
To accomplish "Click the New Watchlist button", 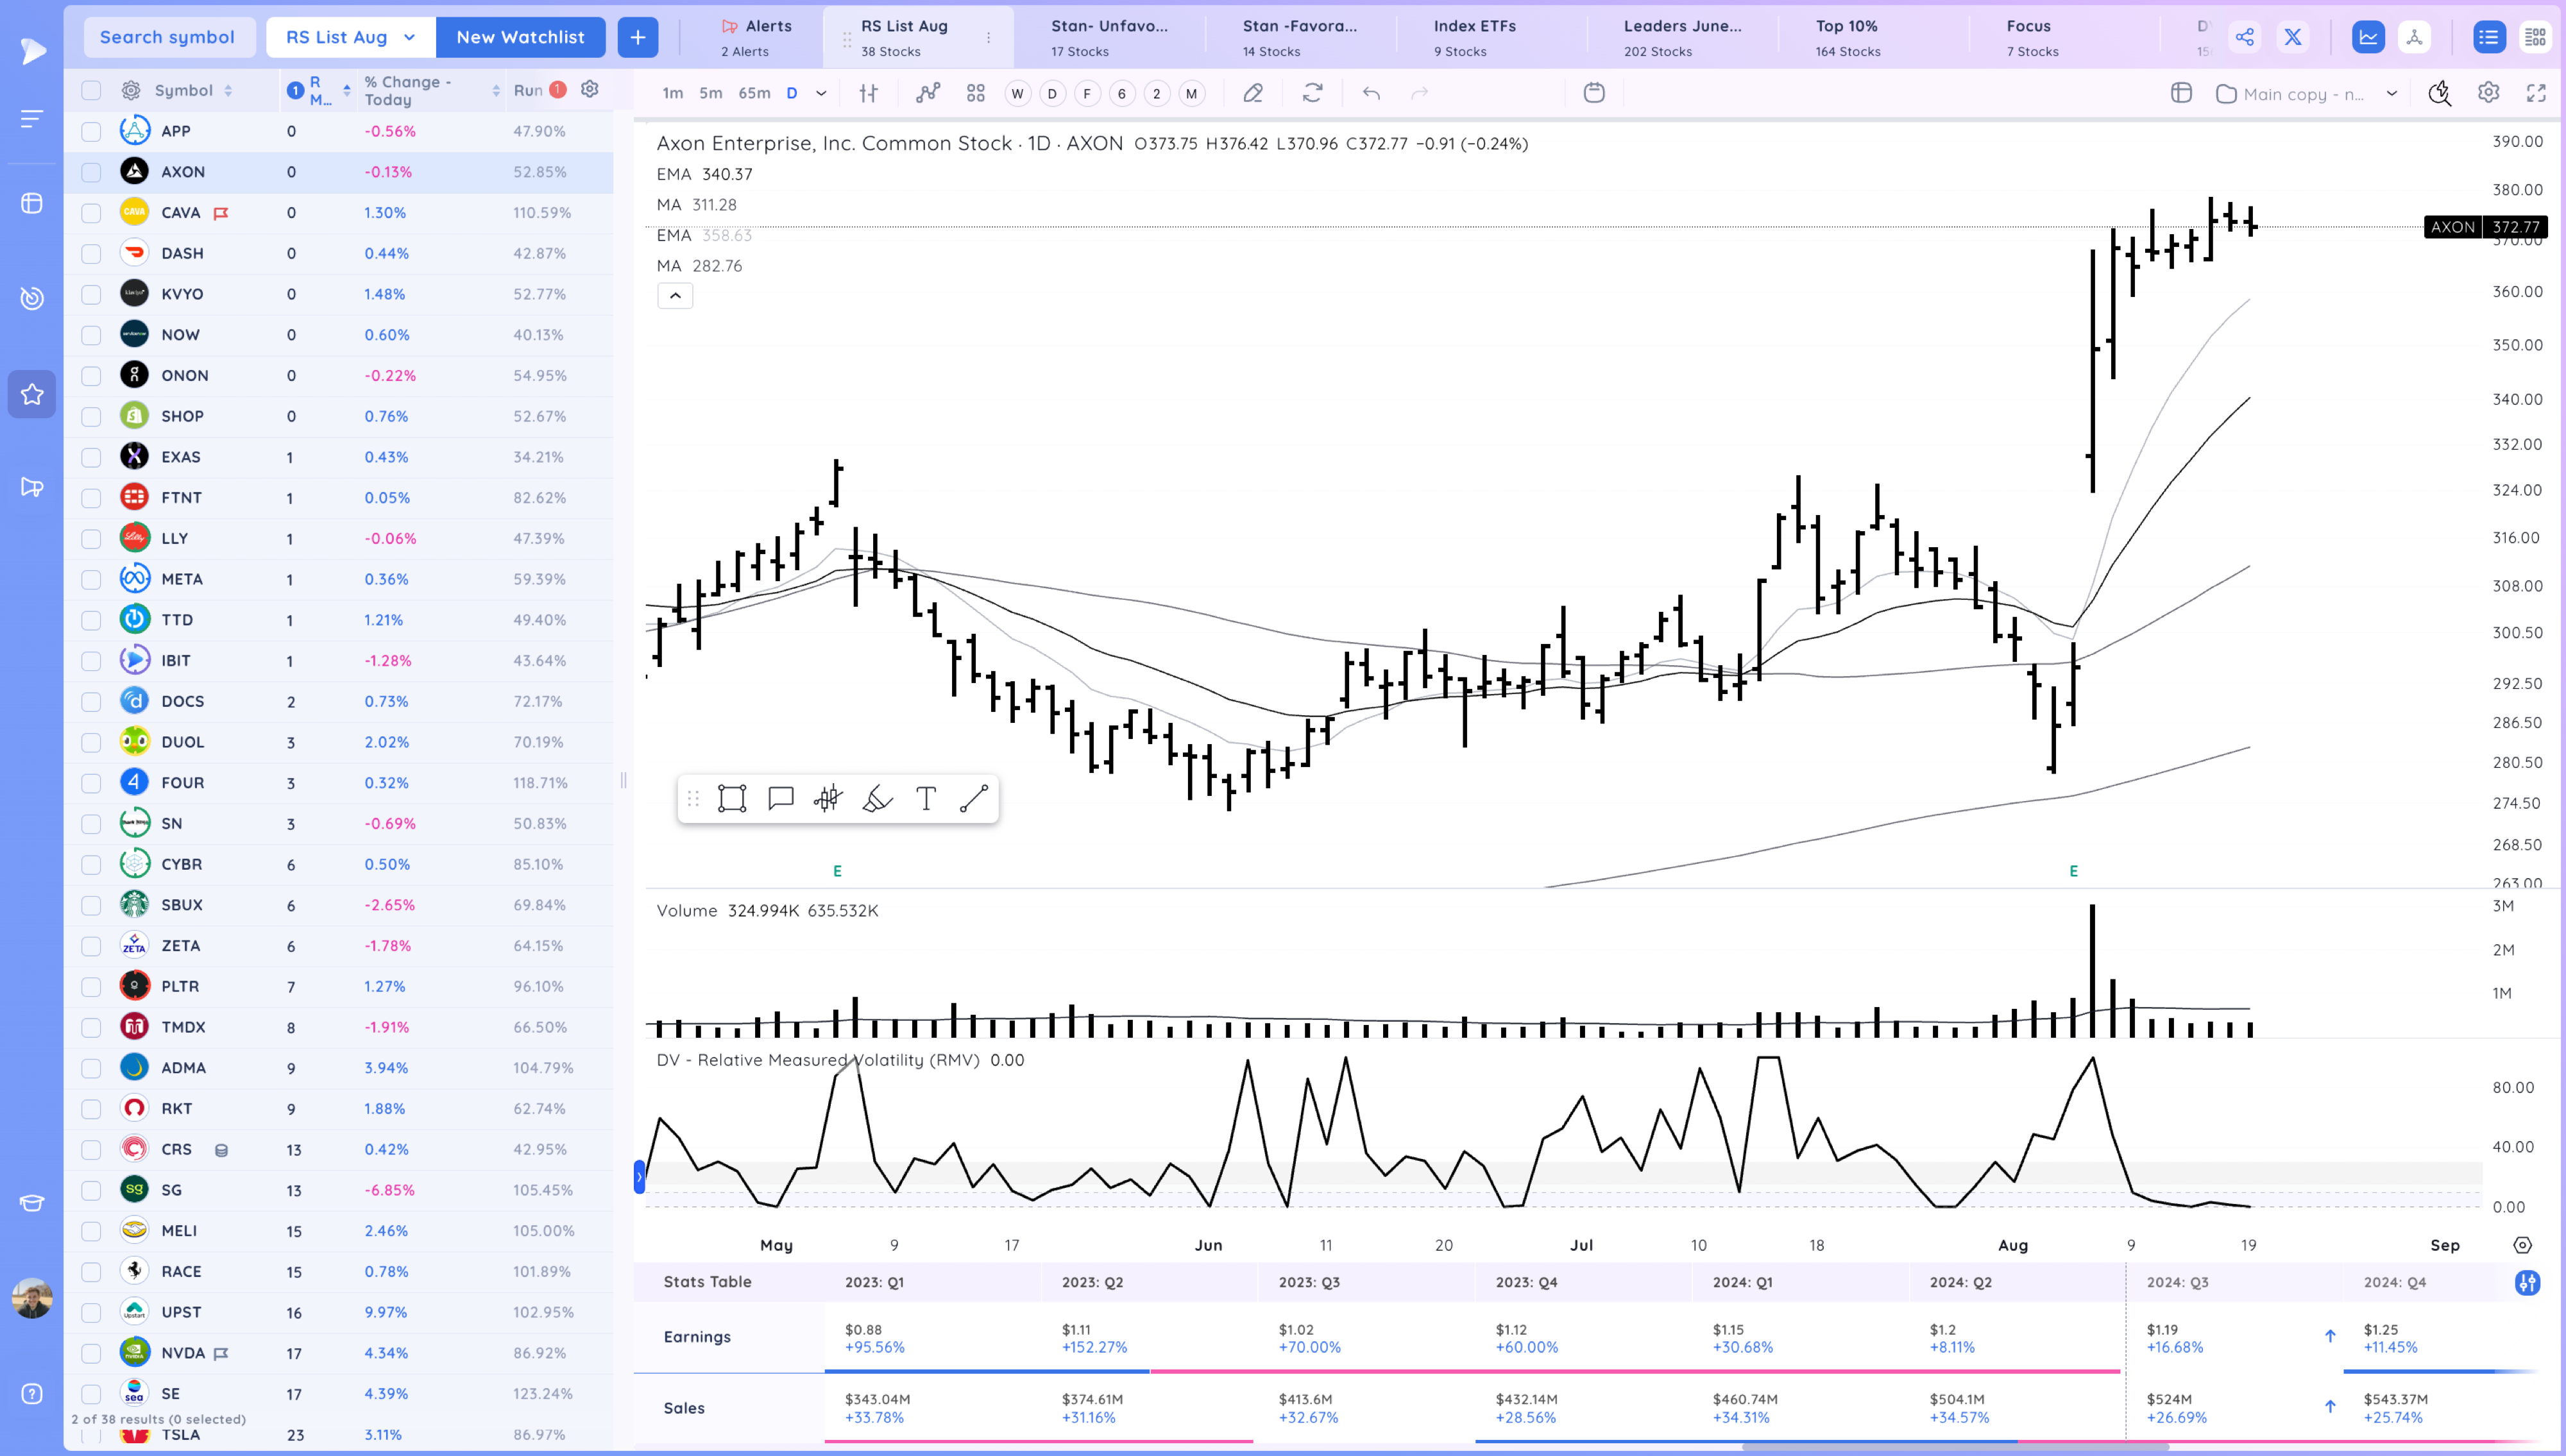I will (520, 37).
